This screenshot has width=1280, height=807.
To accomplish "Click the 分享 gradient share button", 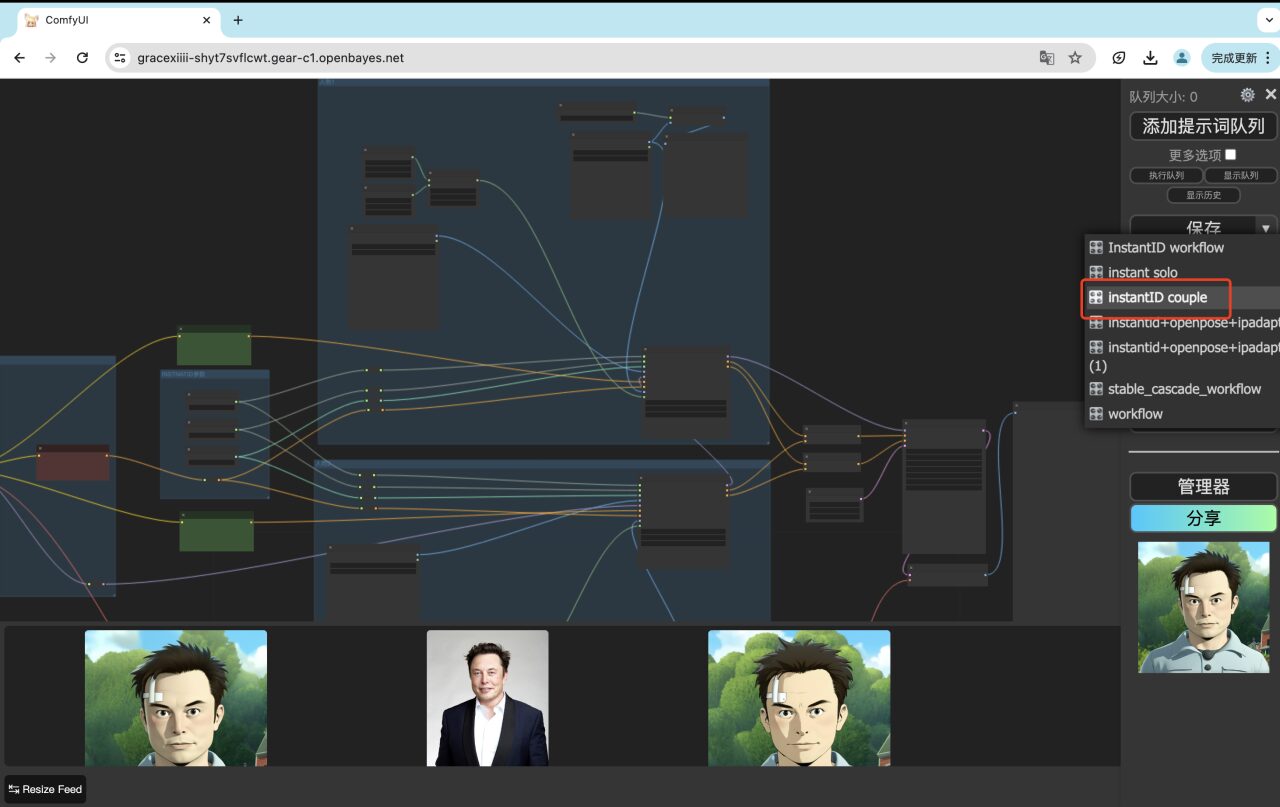I will click(1203, 518).
